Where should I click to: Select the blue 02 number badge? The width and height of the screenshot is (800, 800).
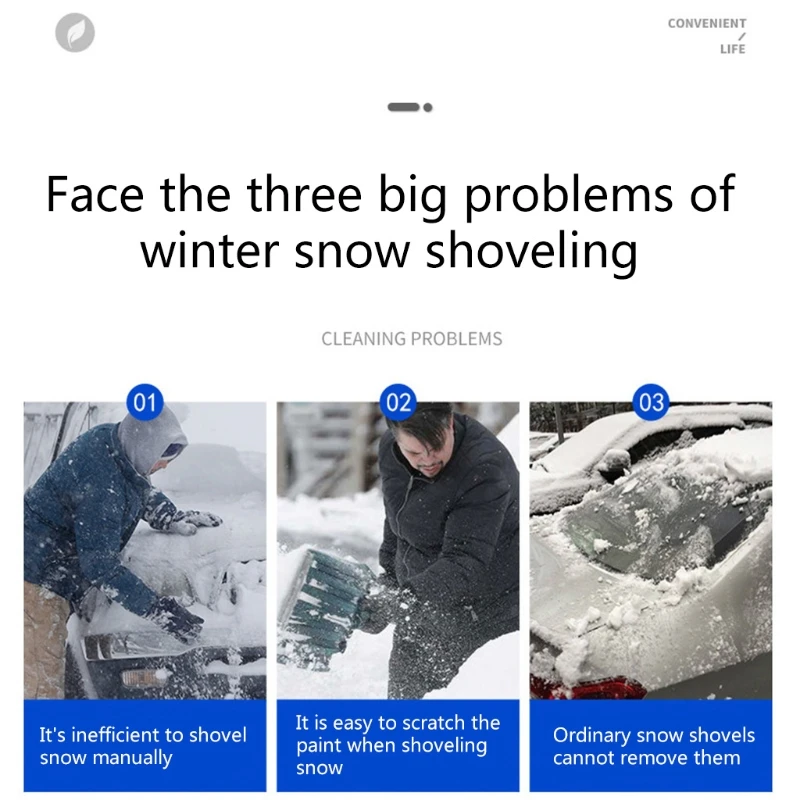(398, 402)
